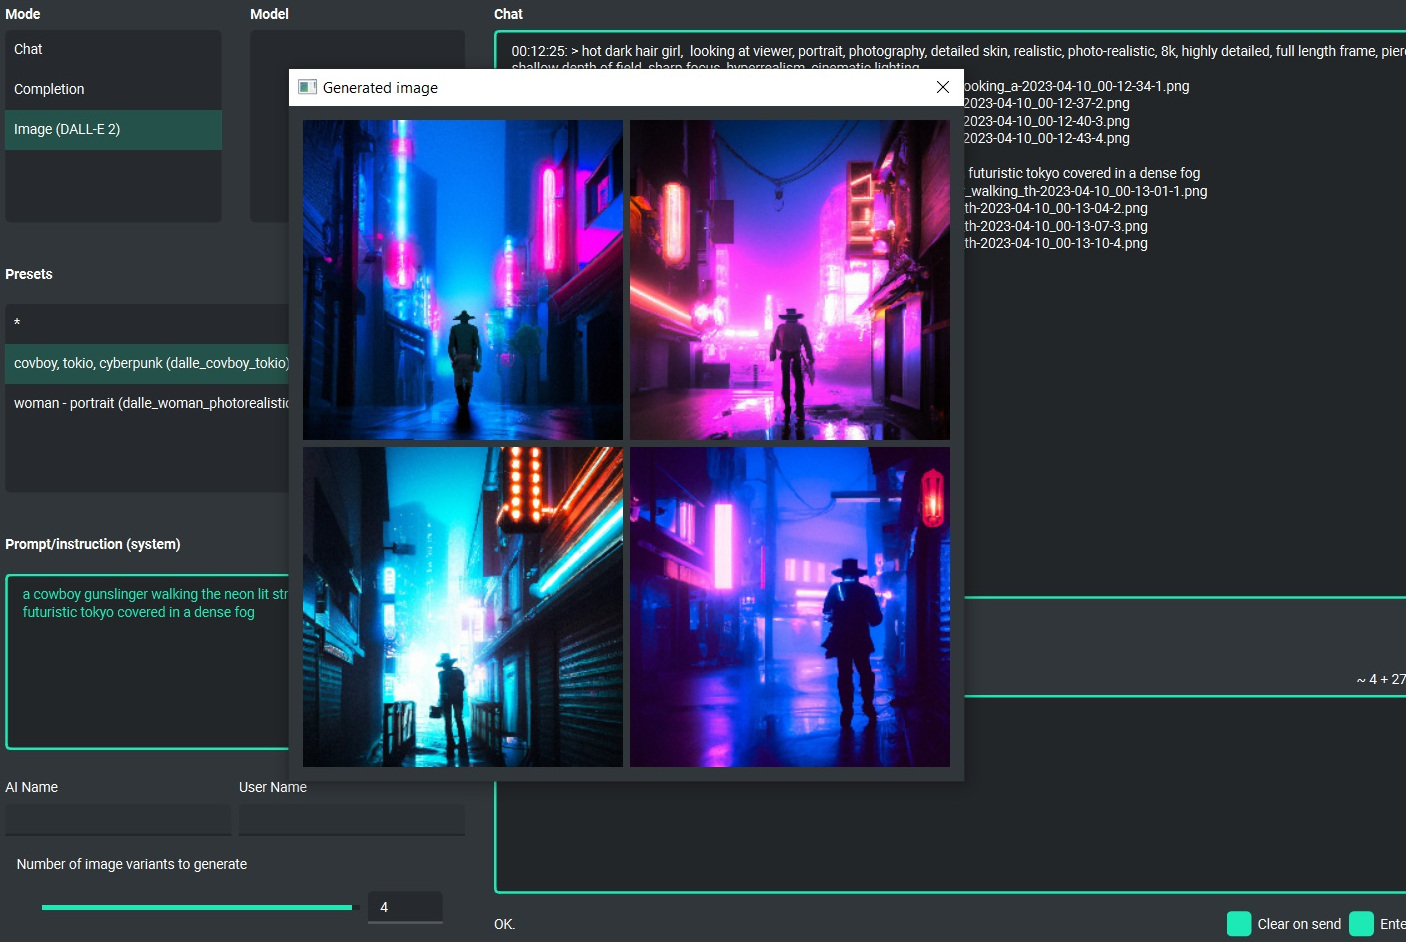
Task: Open the top-right magenta street cowboy image
Action: click(790, 280)
